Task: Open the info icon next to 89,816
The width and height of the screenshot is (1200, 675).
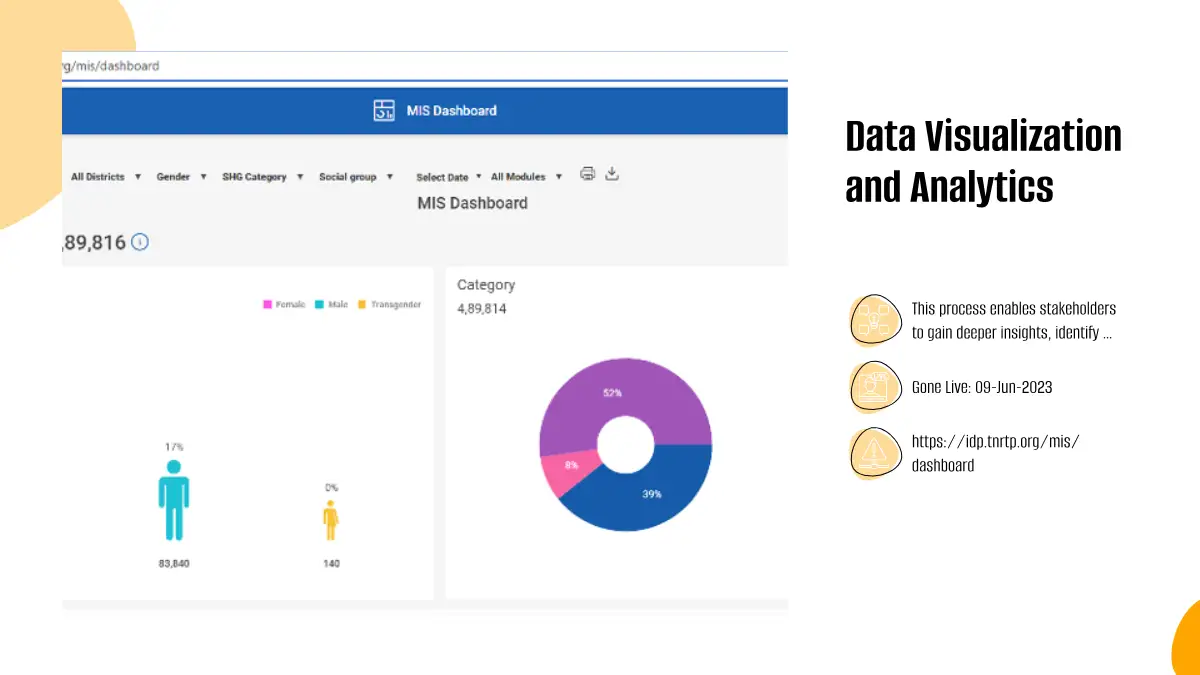Action: tap(140, 242)
